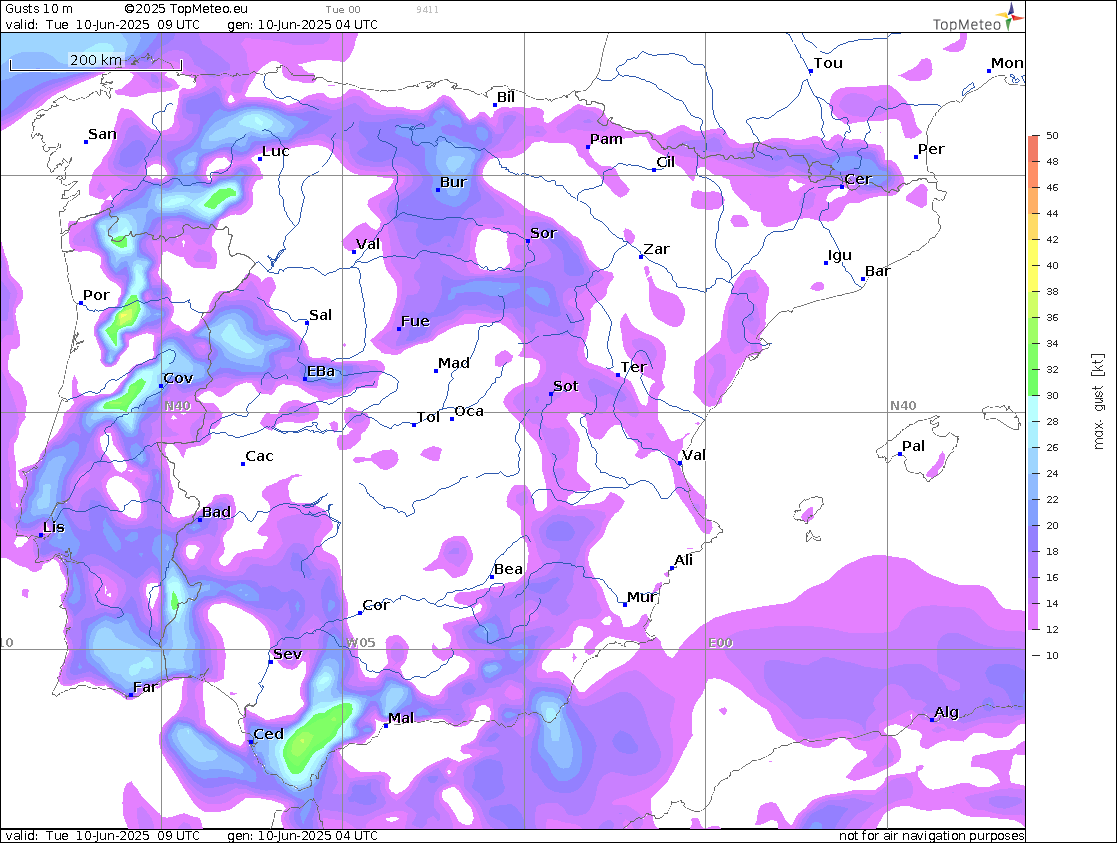The height and width of the screenshot is (843, 1117).
Task: Click the 'Cac' city label
Action: pyautogui.click(x=259, y=456)
